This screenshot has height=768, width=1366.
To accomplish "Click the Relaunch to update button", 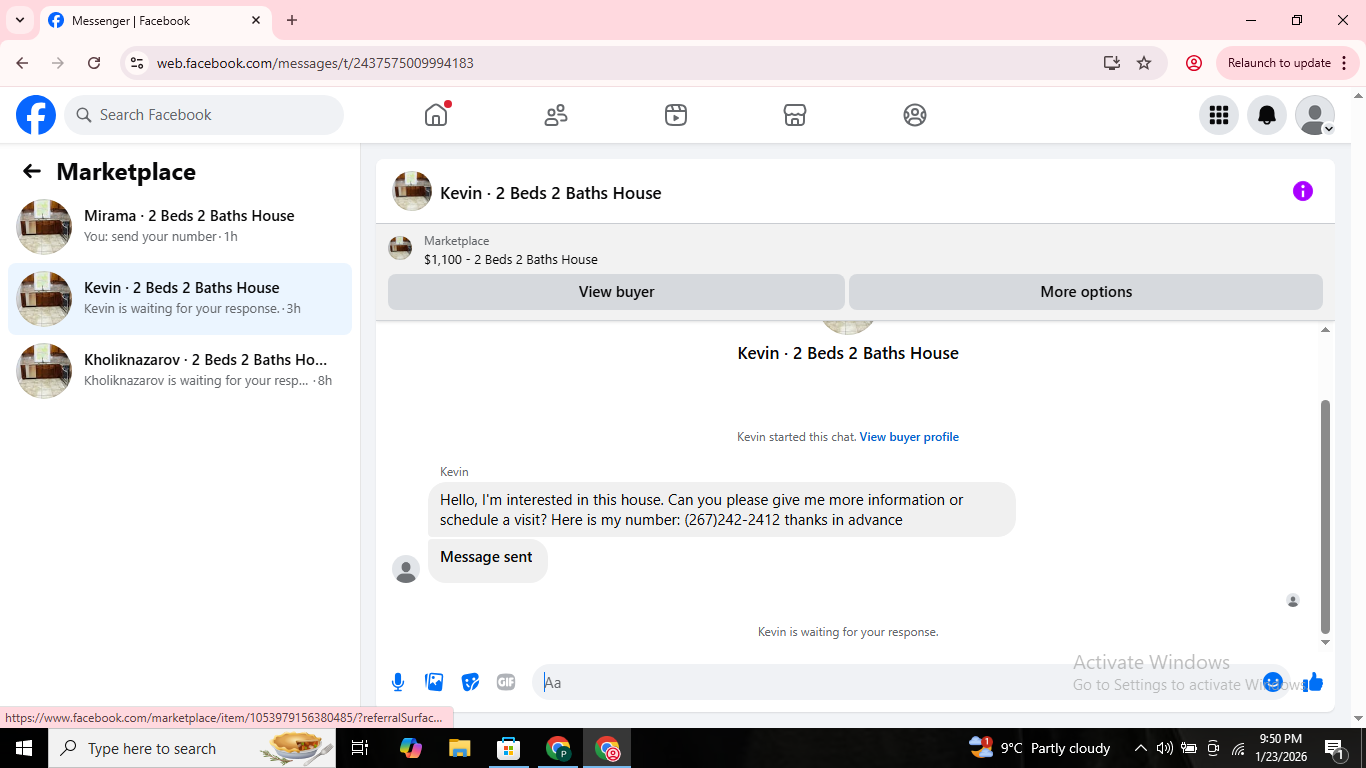I will [x=1288, y=63].
